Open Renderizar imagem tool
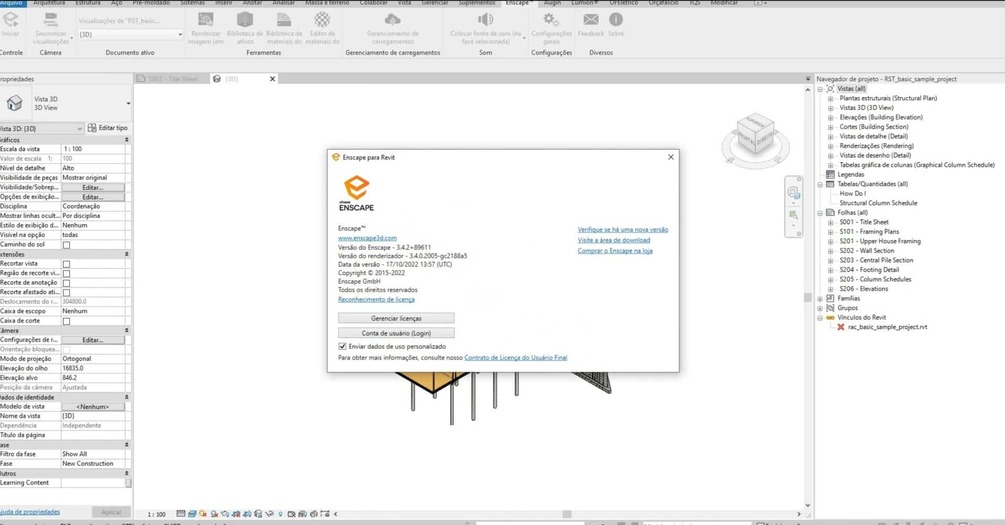The width and height of the screenshot is (1005, 525). (x=206, y=20)
